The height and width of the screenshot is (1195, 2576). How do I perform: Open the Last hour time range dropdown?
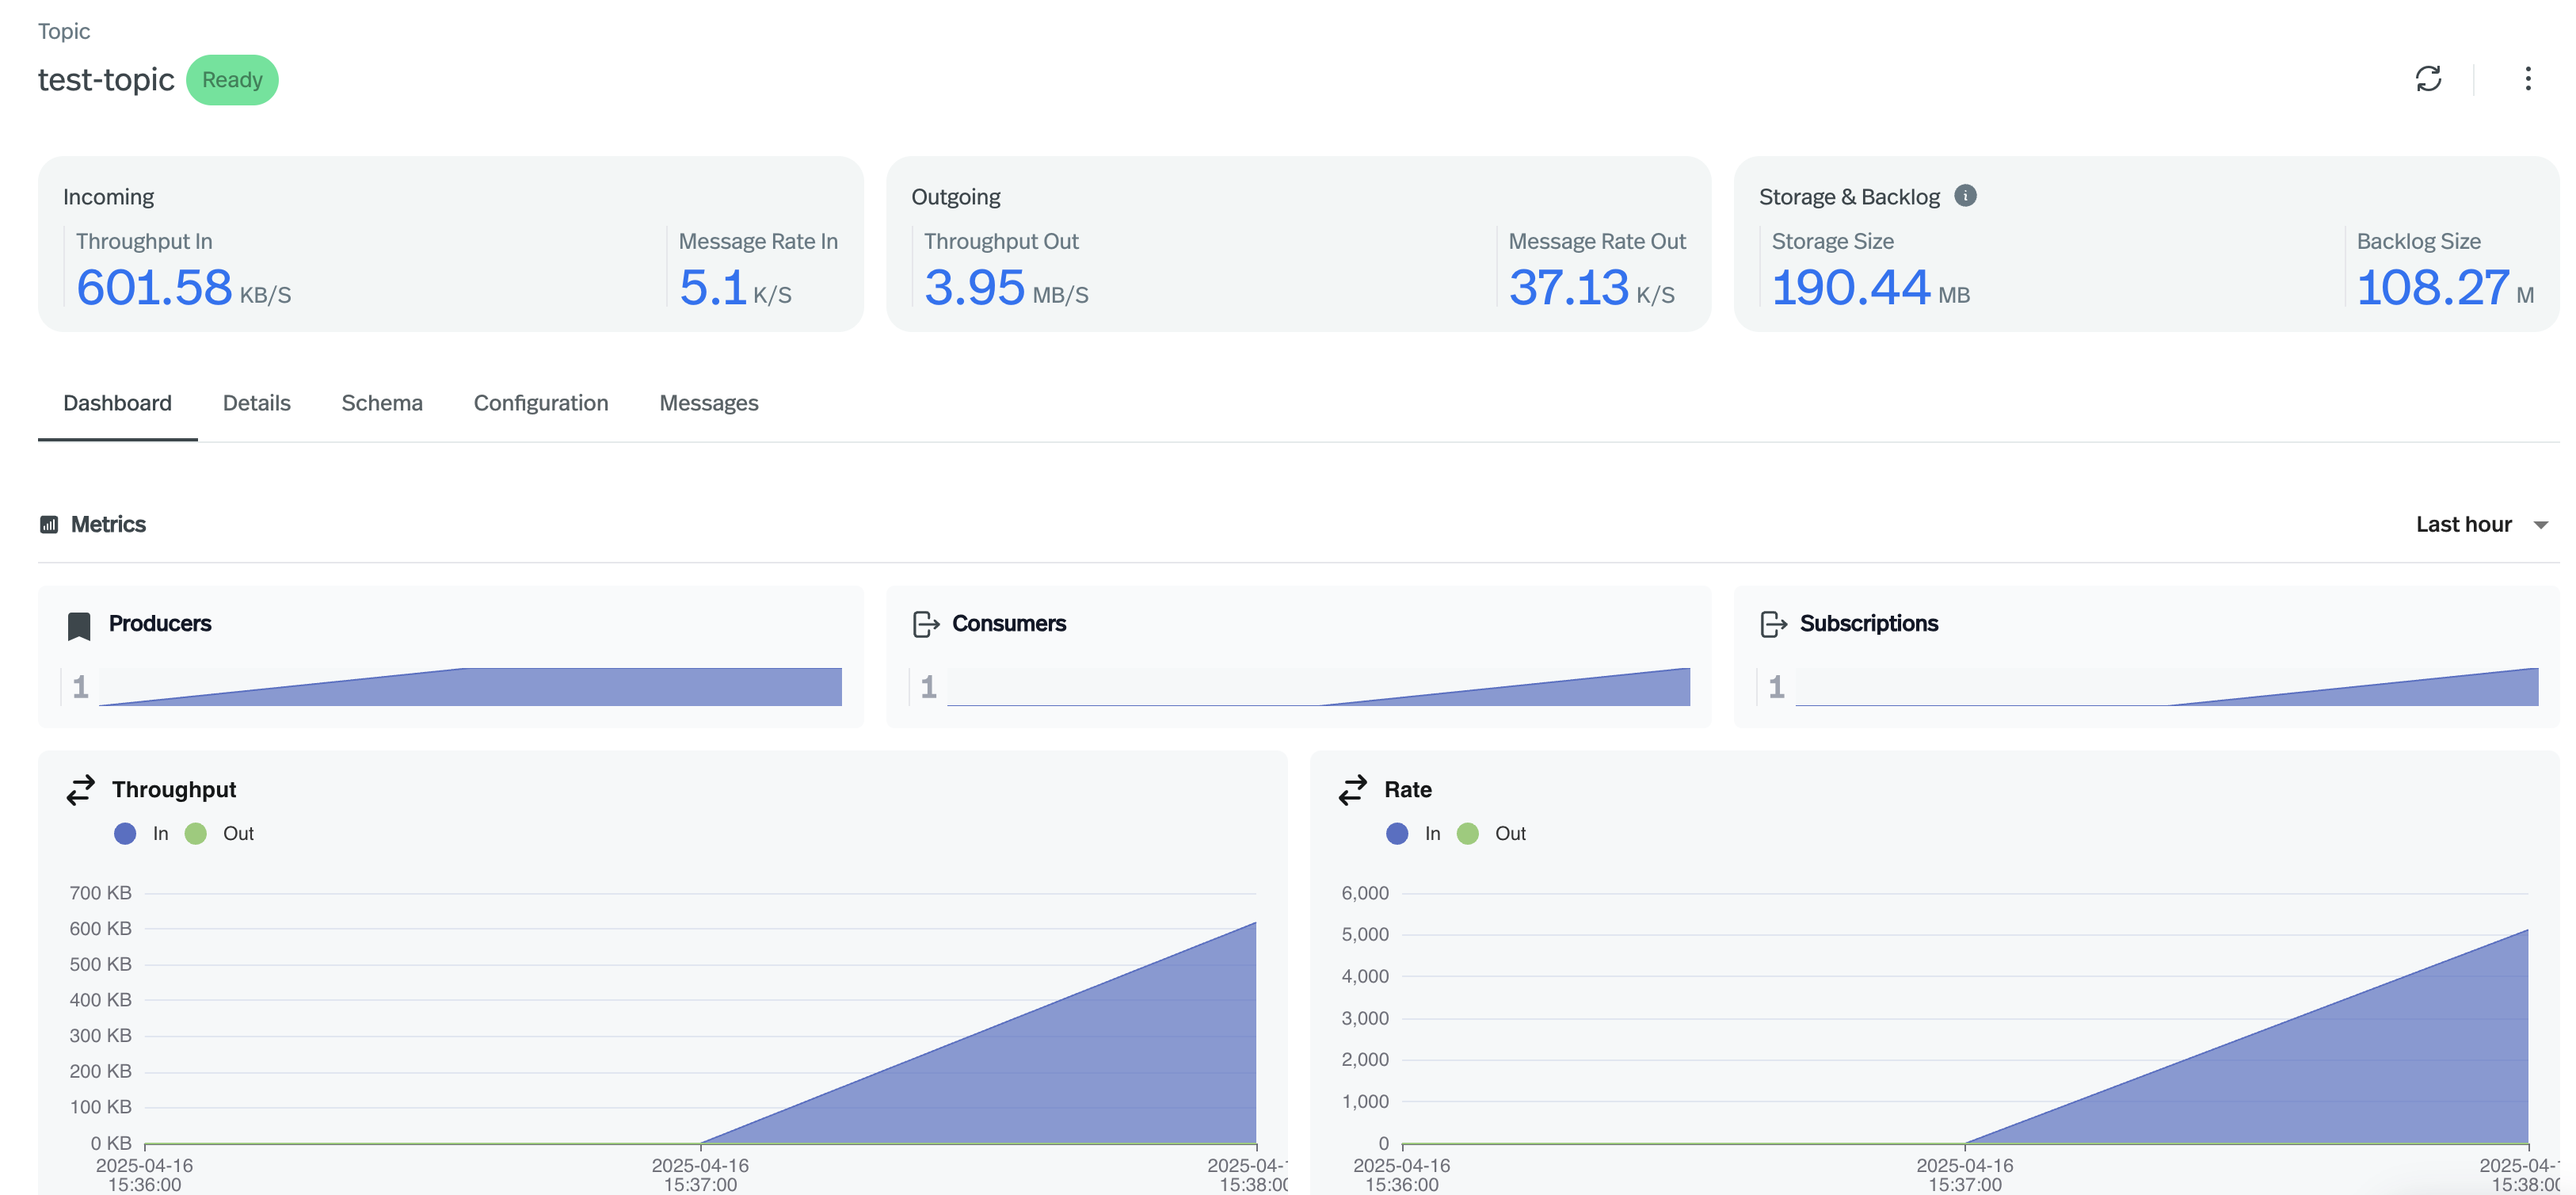[x=2481, y=523]
